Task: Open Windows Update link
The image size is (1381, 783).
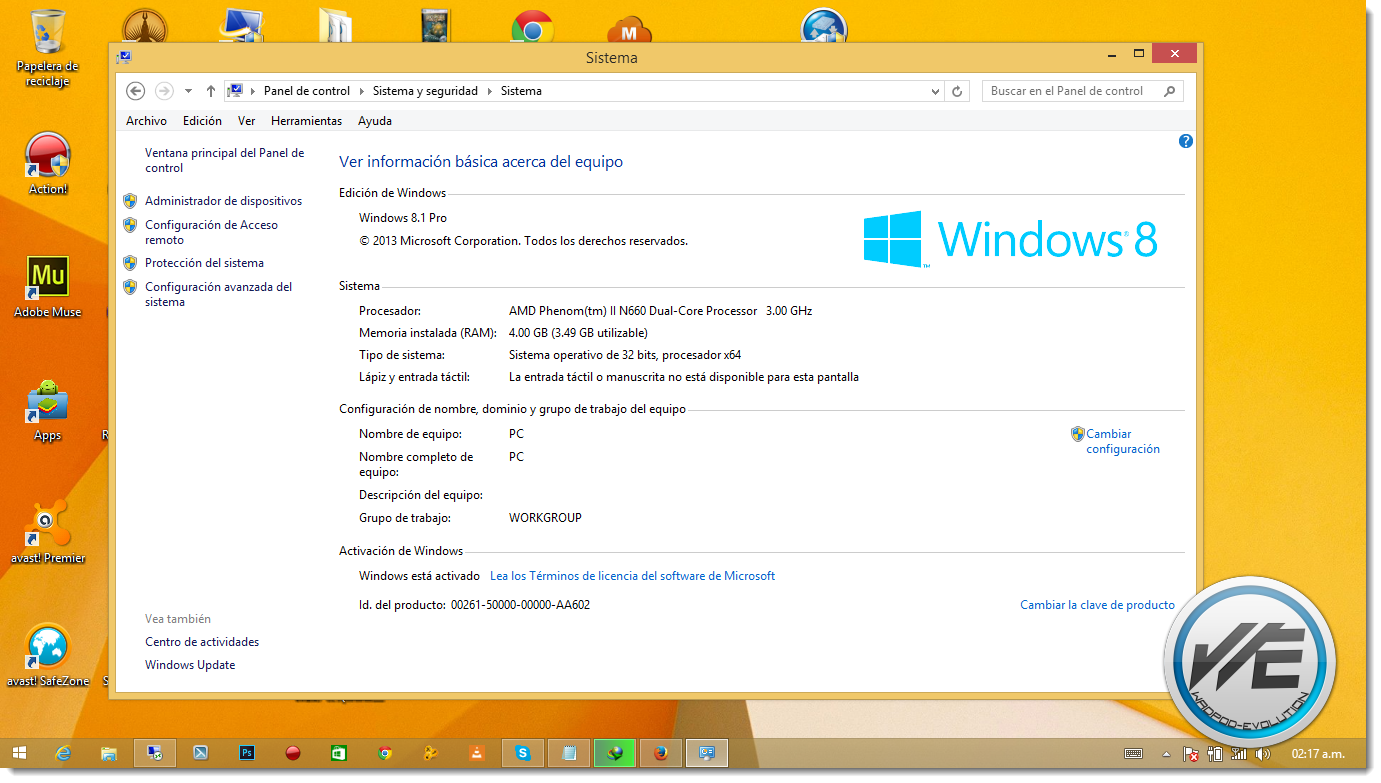Action: coord(190,665)
